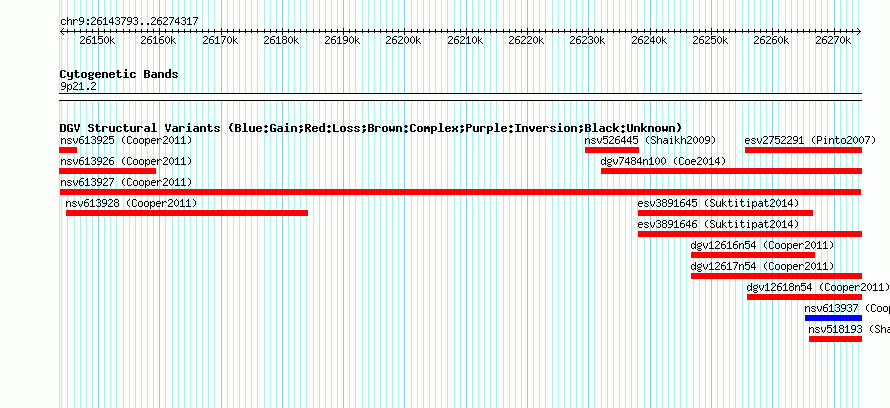Screen dimensions: 890x408
Task: Click the red esv2752291 loss bar
Action: point(804,150)
